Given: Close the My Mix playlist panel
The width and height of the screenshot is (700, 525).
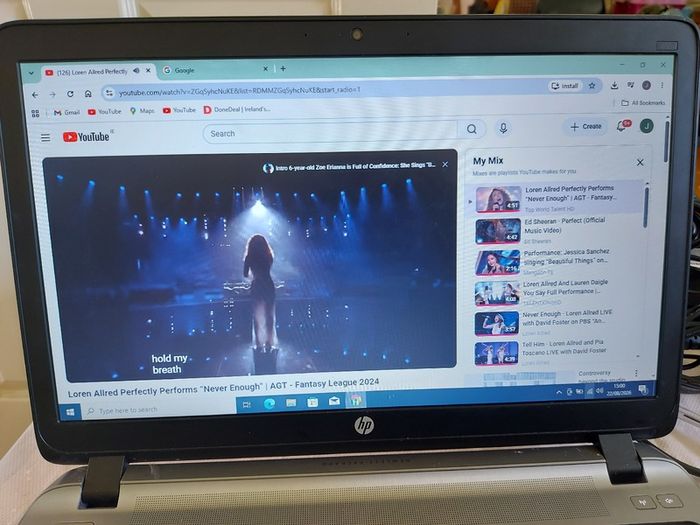Looking at the screenshot, I should tap(640, 162).
